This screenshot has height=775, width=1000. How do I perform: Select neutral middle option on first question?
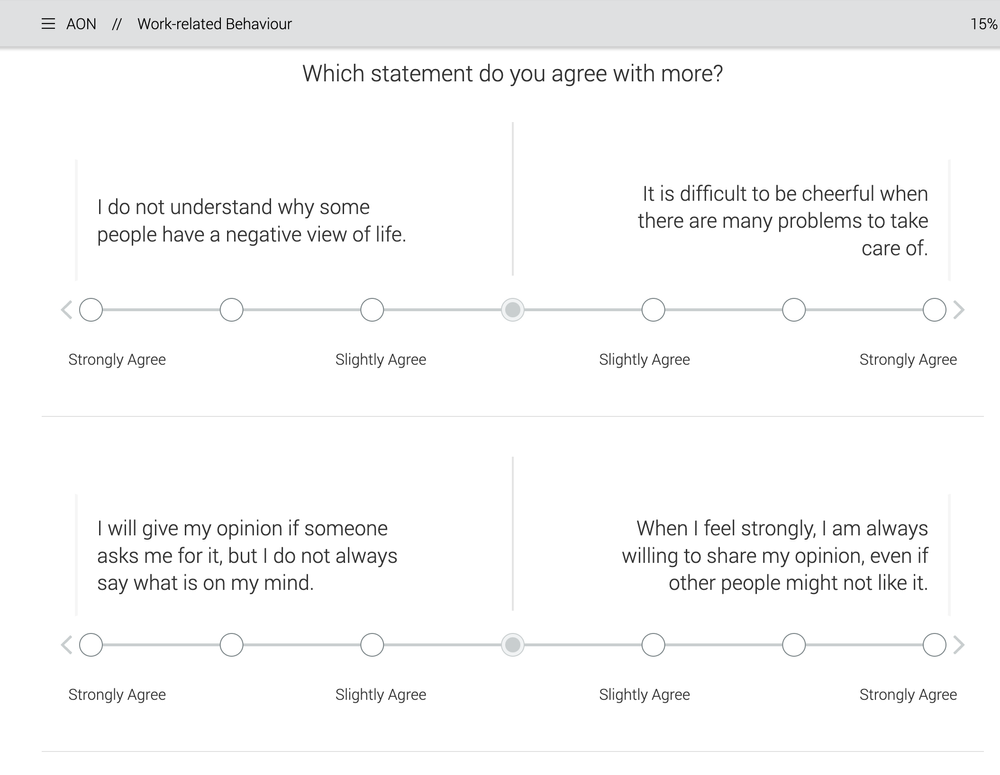click(x=513, y=310)
